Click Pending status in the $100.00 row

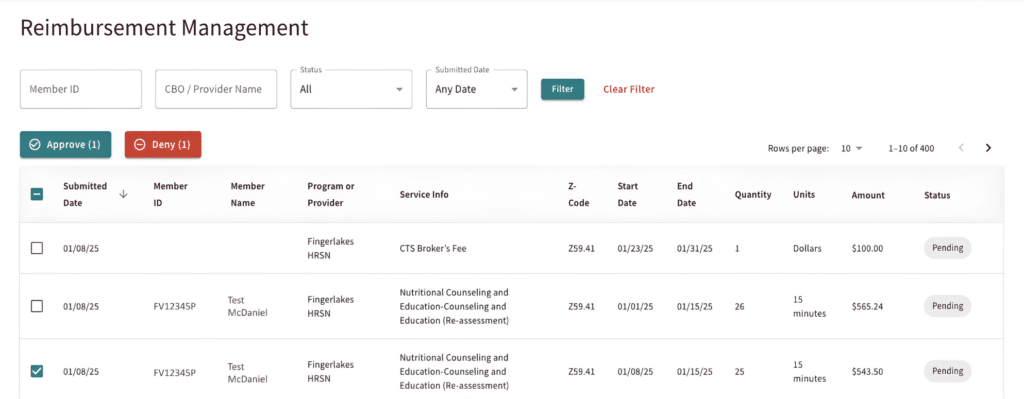[x=947, y=248]
